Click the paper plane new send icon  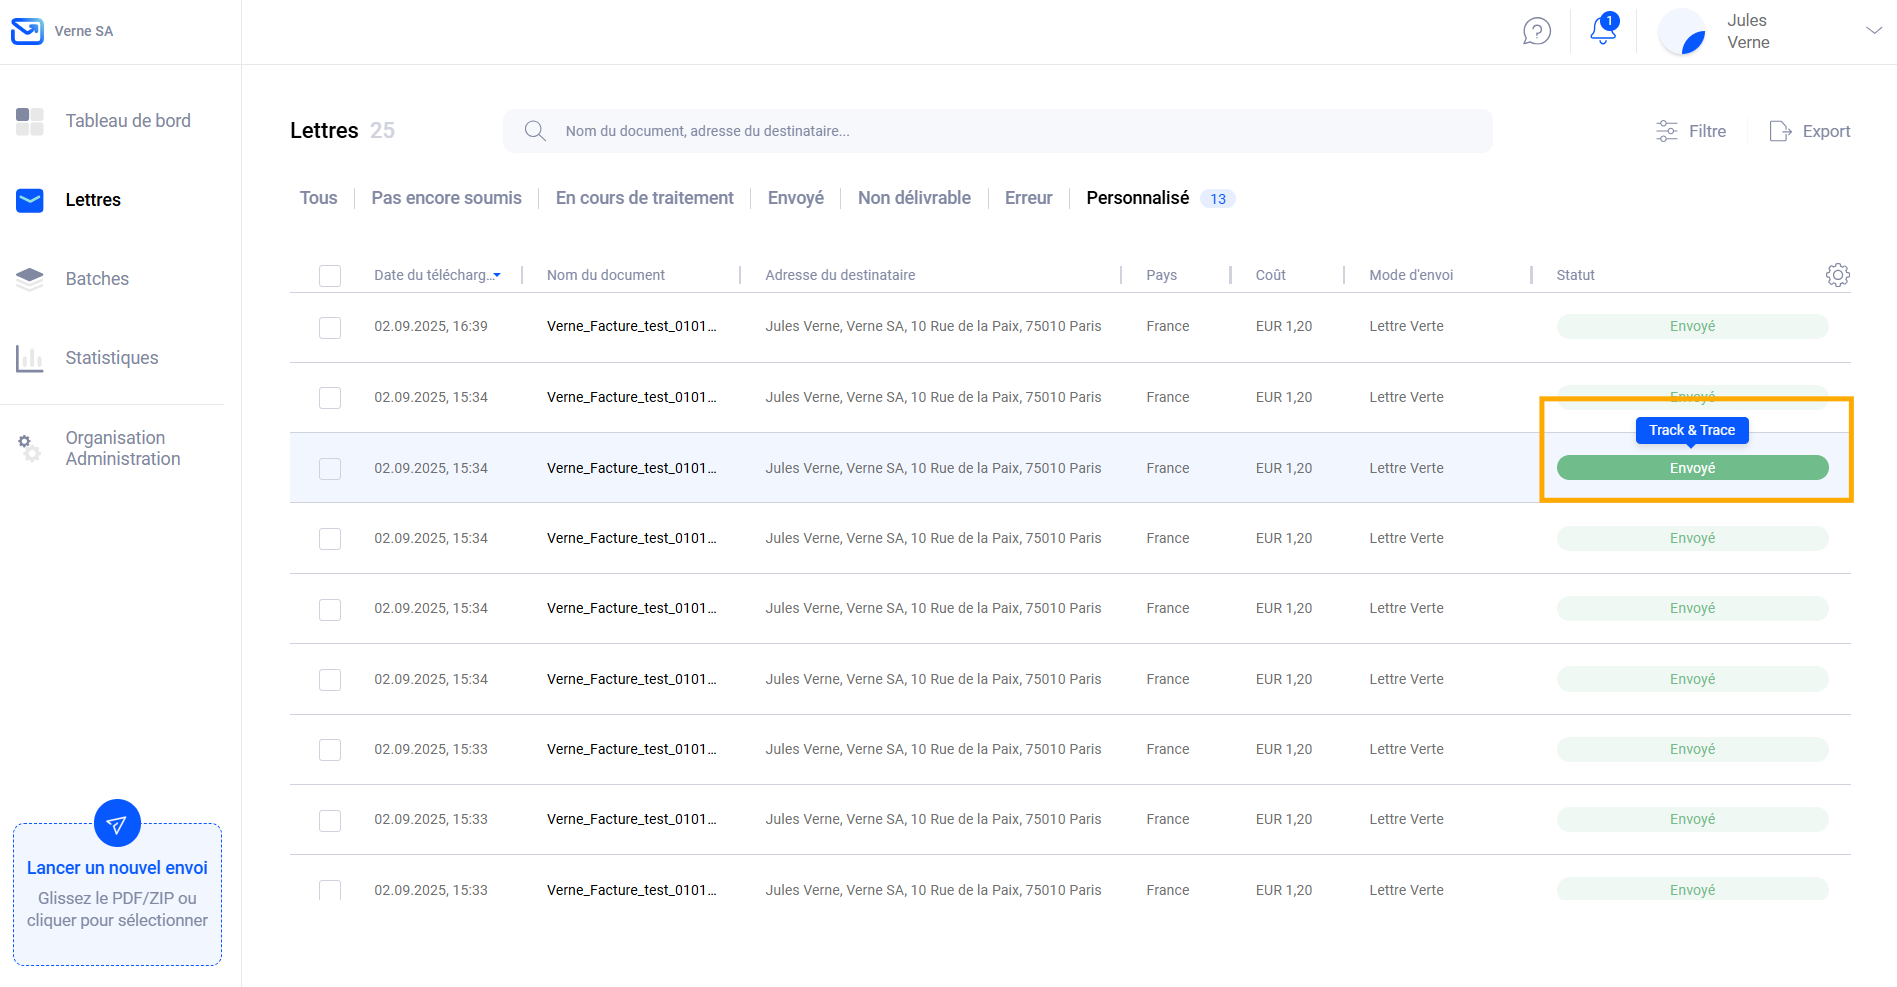[117, 824]
